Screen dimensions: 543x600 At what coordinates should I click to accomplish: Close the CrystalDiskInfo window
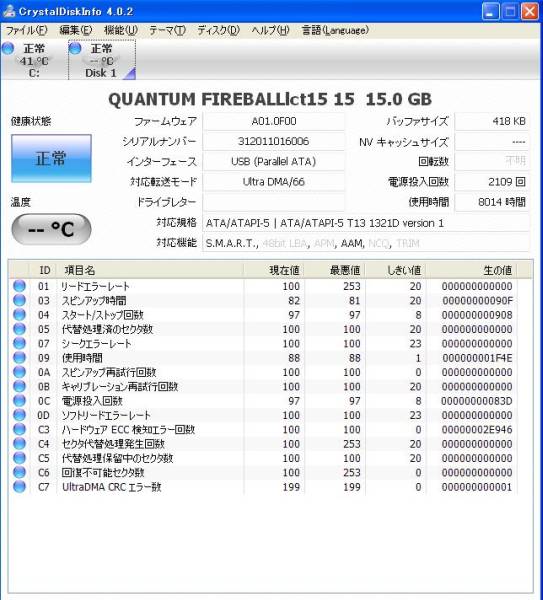pos(530,11)
